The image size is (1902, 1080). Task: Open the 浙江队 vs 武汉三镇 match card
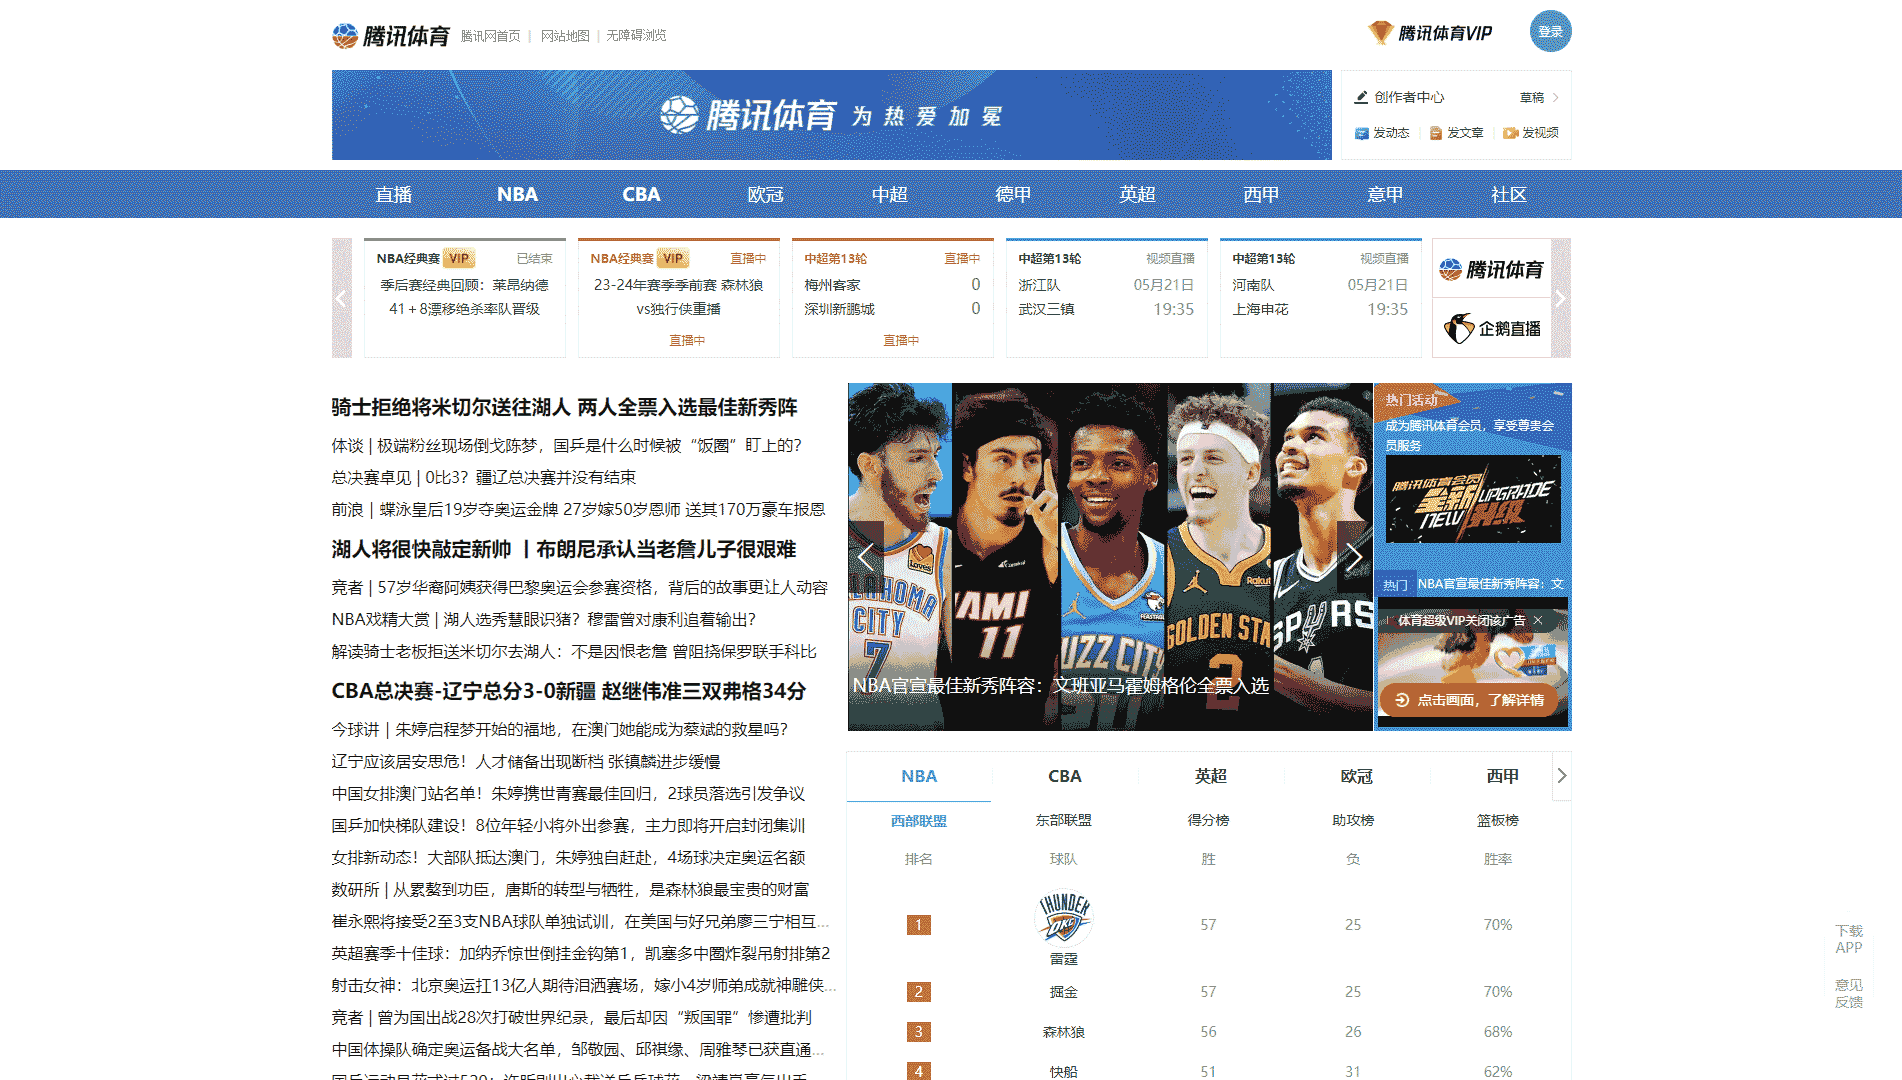tap(1107, 298)
